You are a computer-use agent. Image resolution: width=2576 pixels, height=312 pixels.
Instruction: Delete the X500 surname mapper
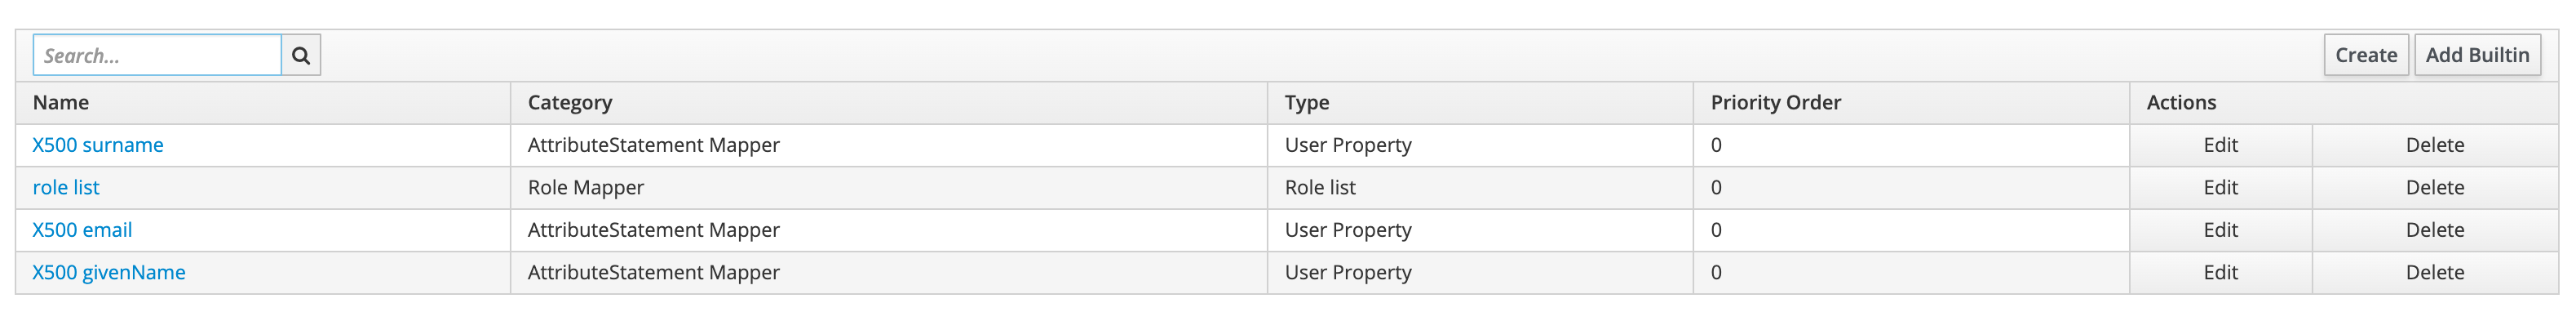pos(2434,145)
